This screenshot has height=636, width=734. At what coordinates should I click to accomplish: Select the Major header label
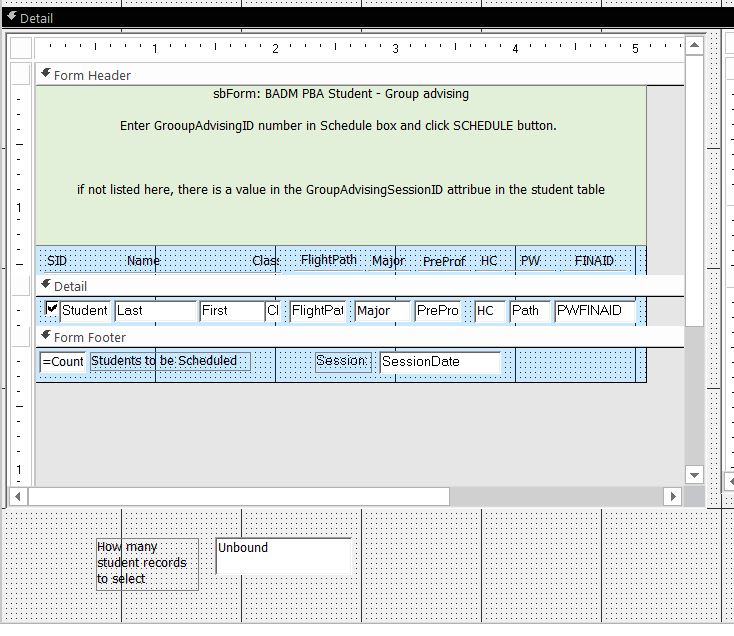(x=389, y=261)
